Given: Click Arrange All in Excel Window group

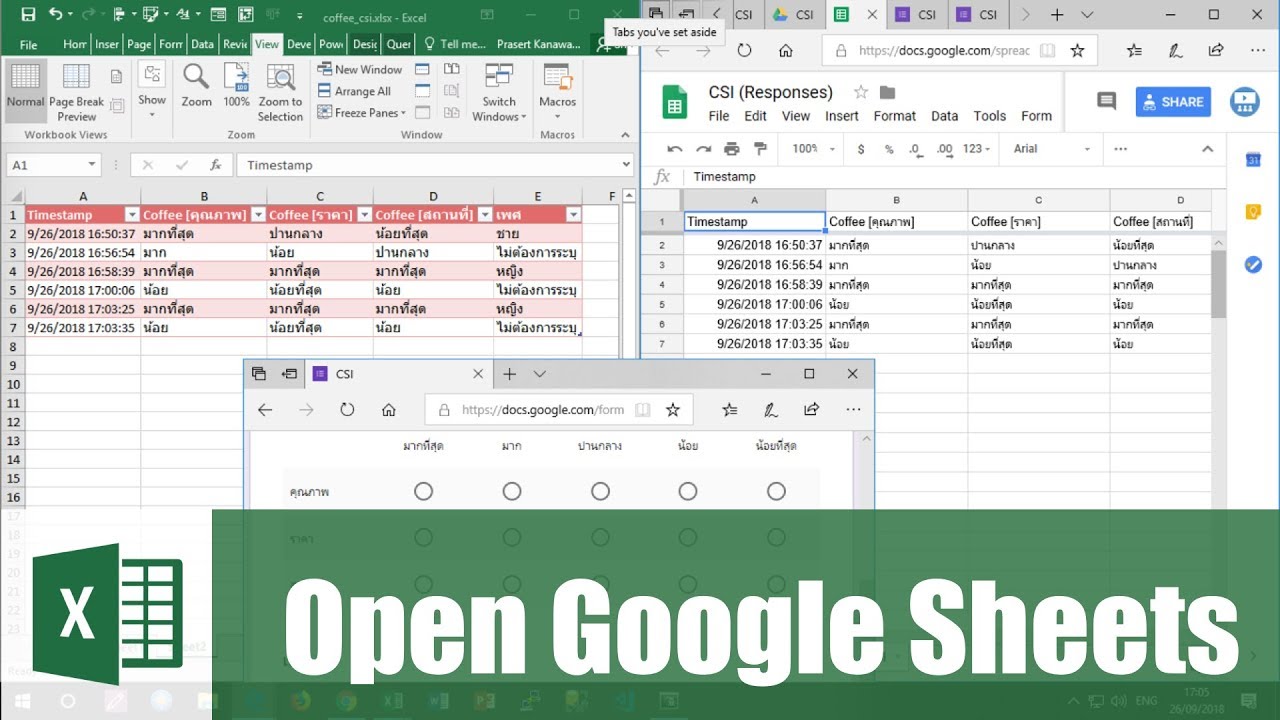Looking at the screenshot, I should pos(355,91).
